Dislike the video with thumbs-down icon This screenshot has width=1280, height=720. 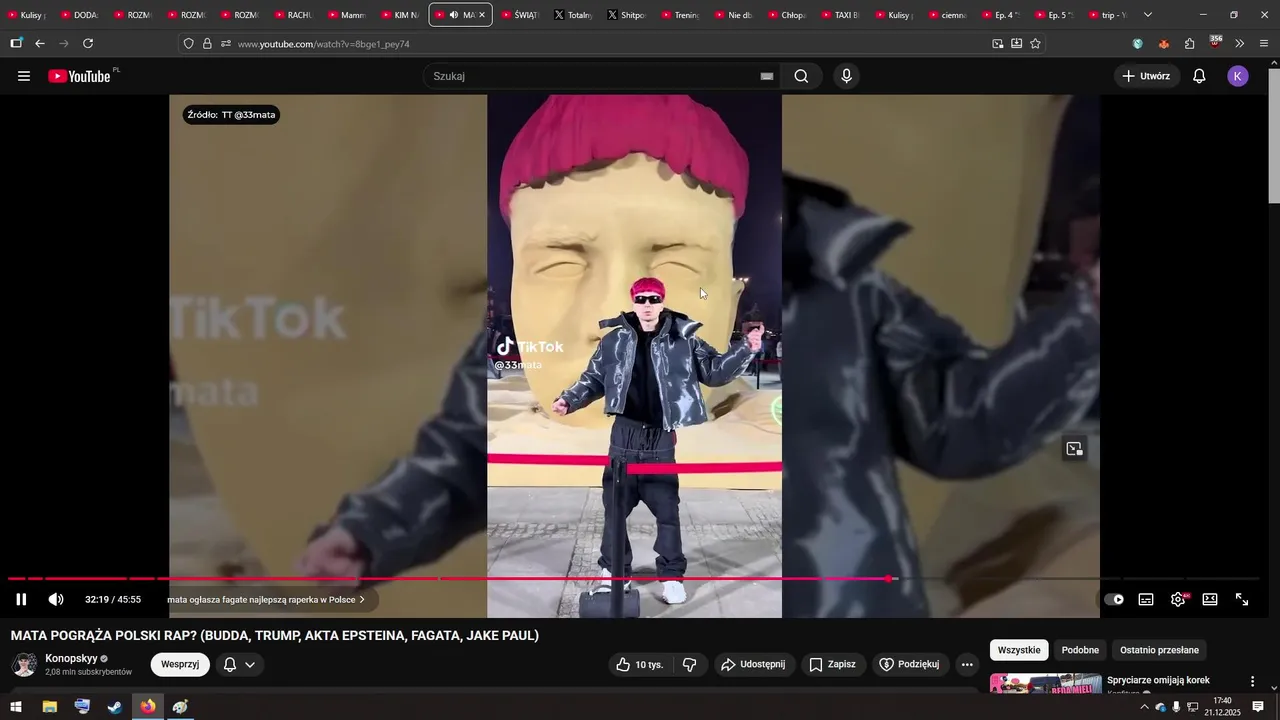point(689,664)
